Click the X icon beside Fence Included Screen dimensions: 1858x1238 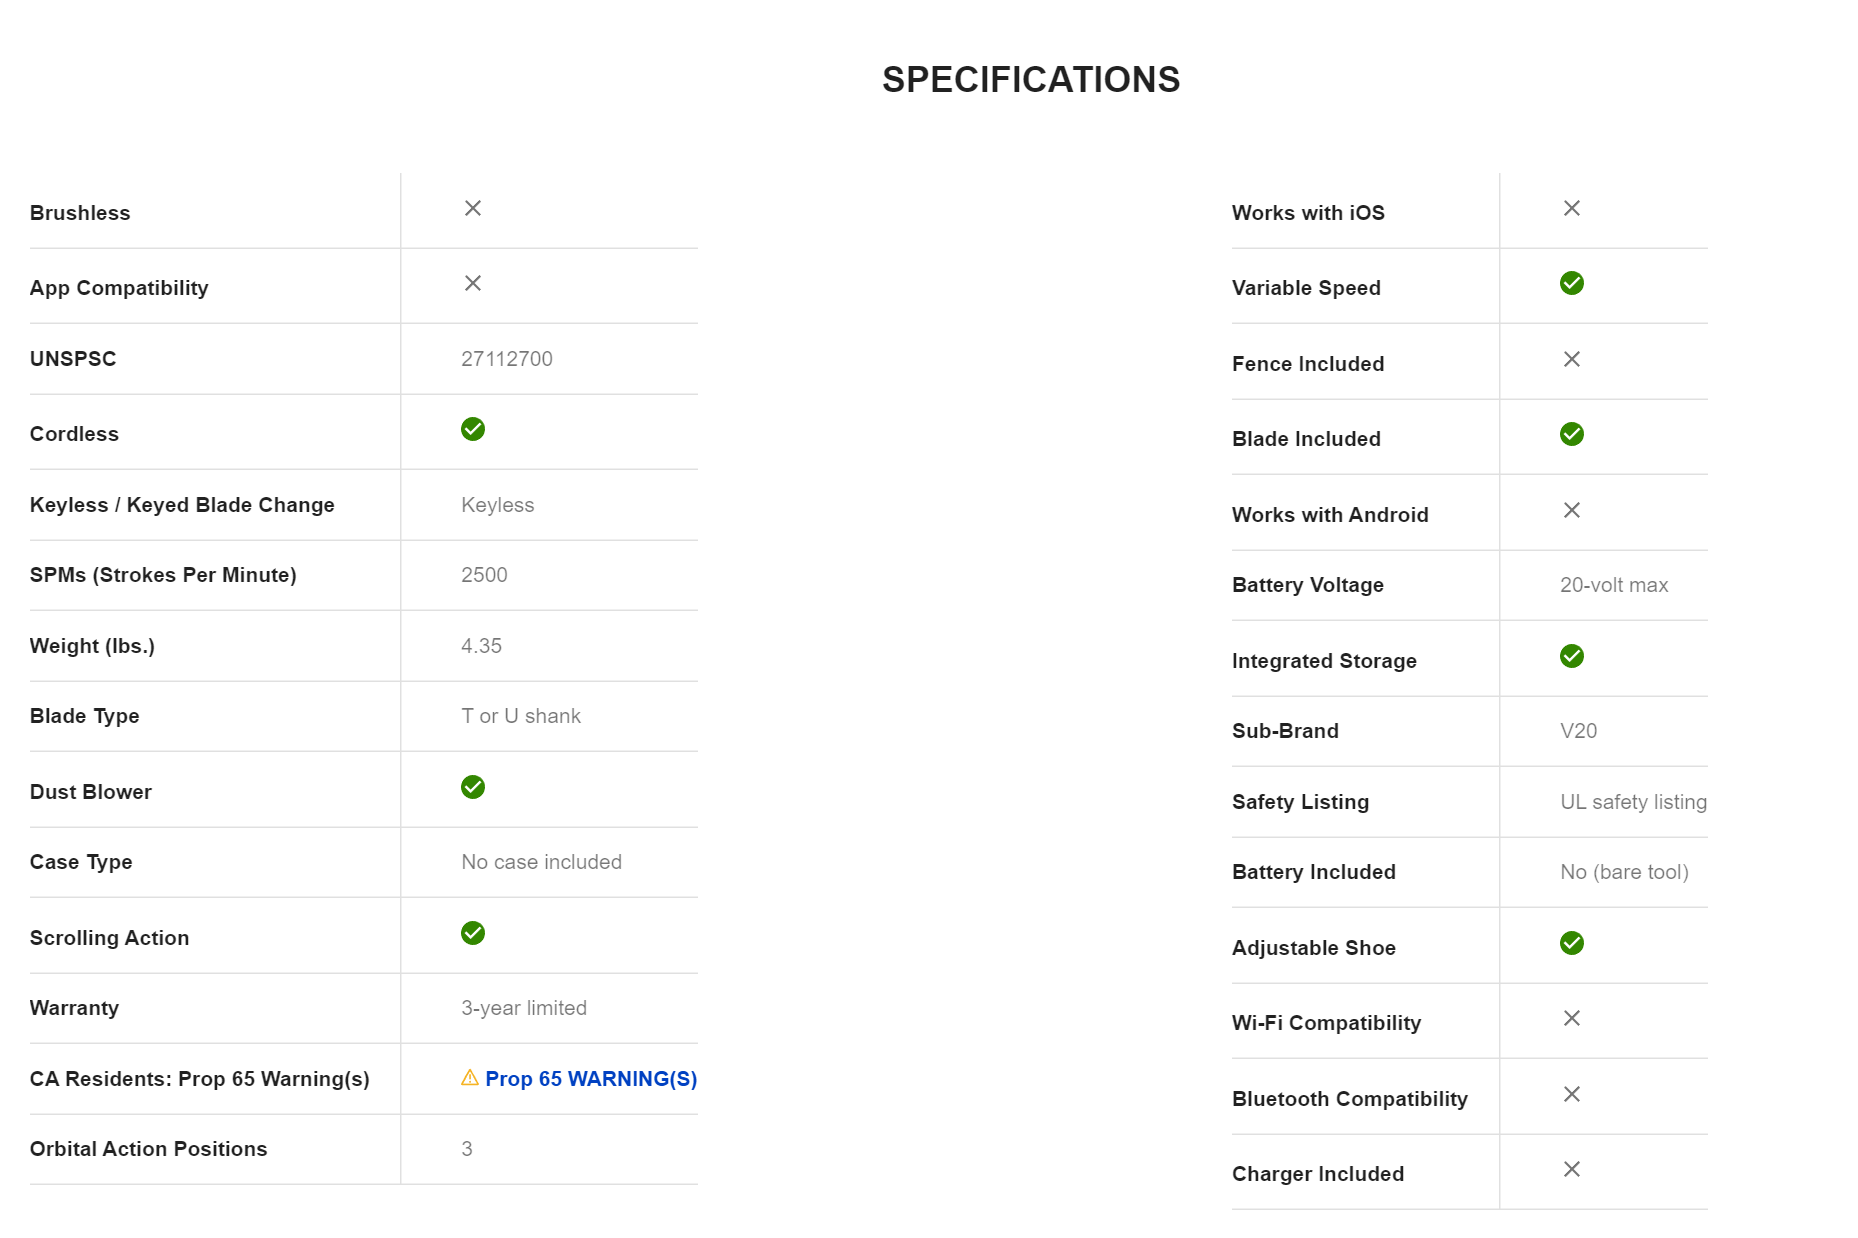(1572, 359)
